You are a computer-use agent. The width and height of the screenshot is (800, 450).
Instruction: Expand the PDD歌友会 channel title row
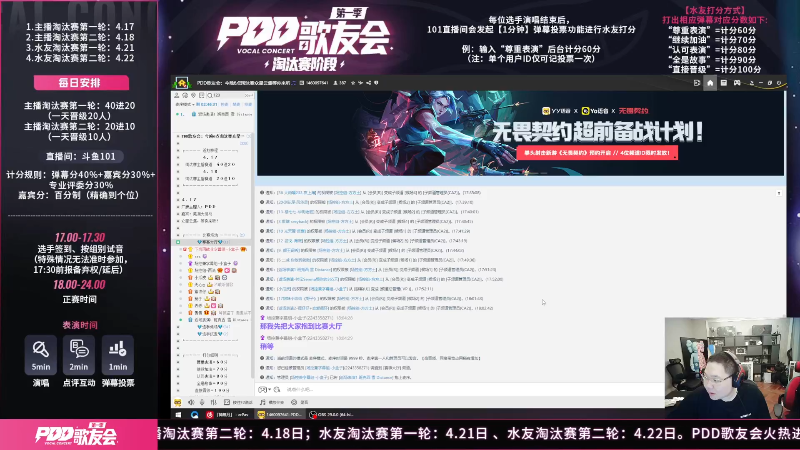point(211,136)
